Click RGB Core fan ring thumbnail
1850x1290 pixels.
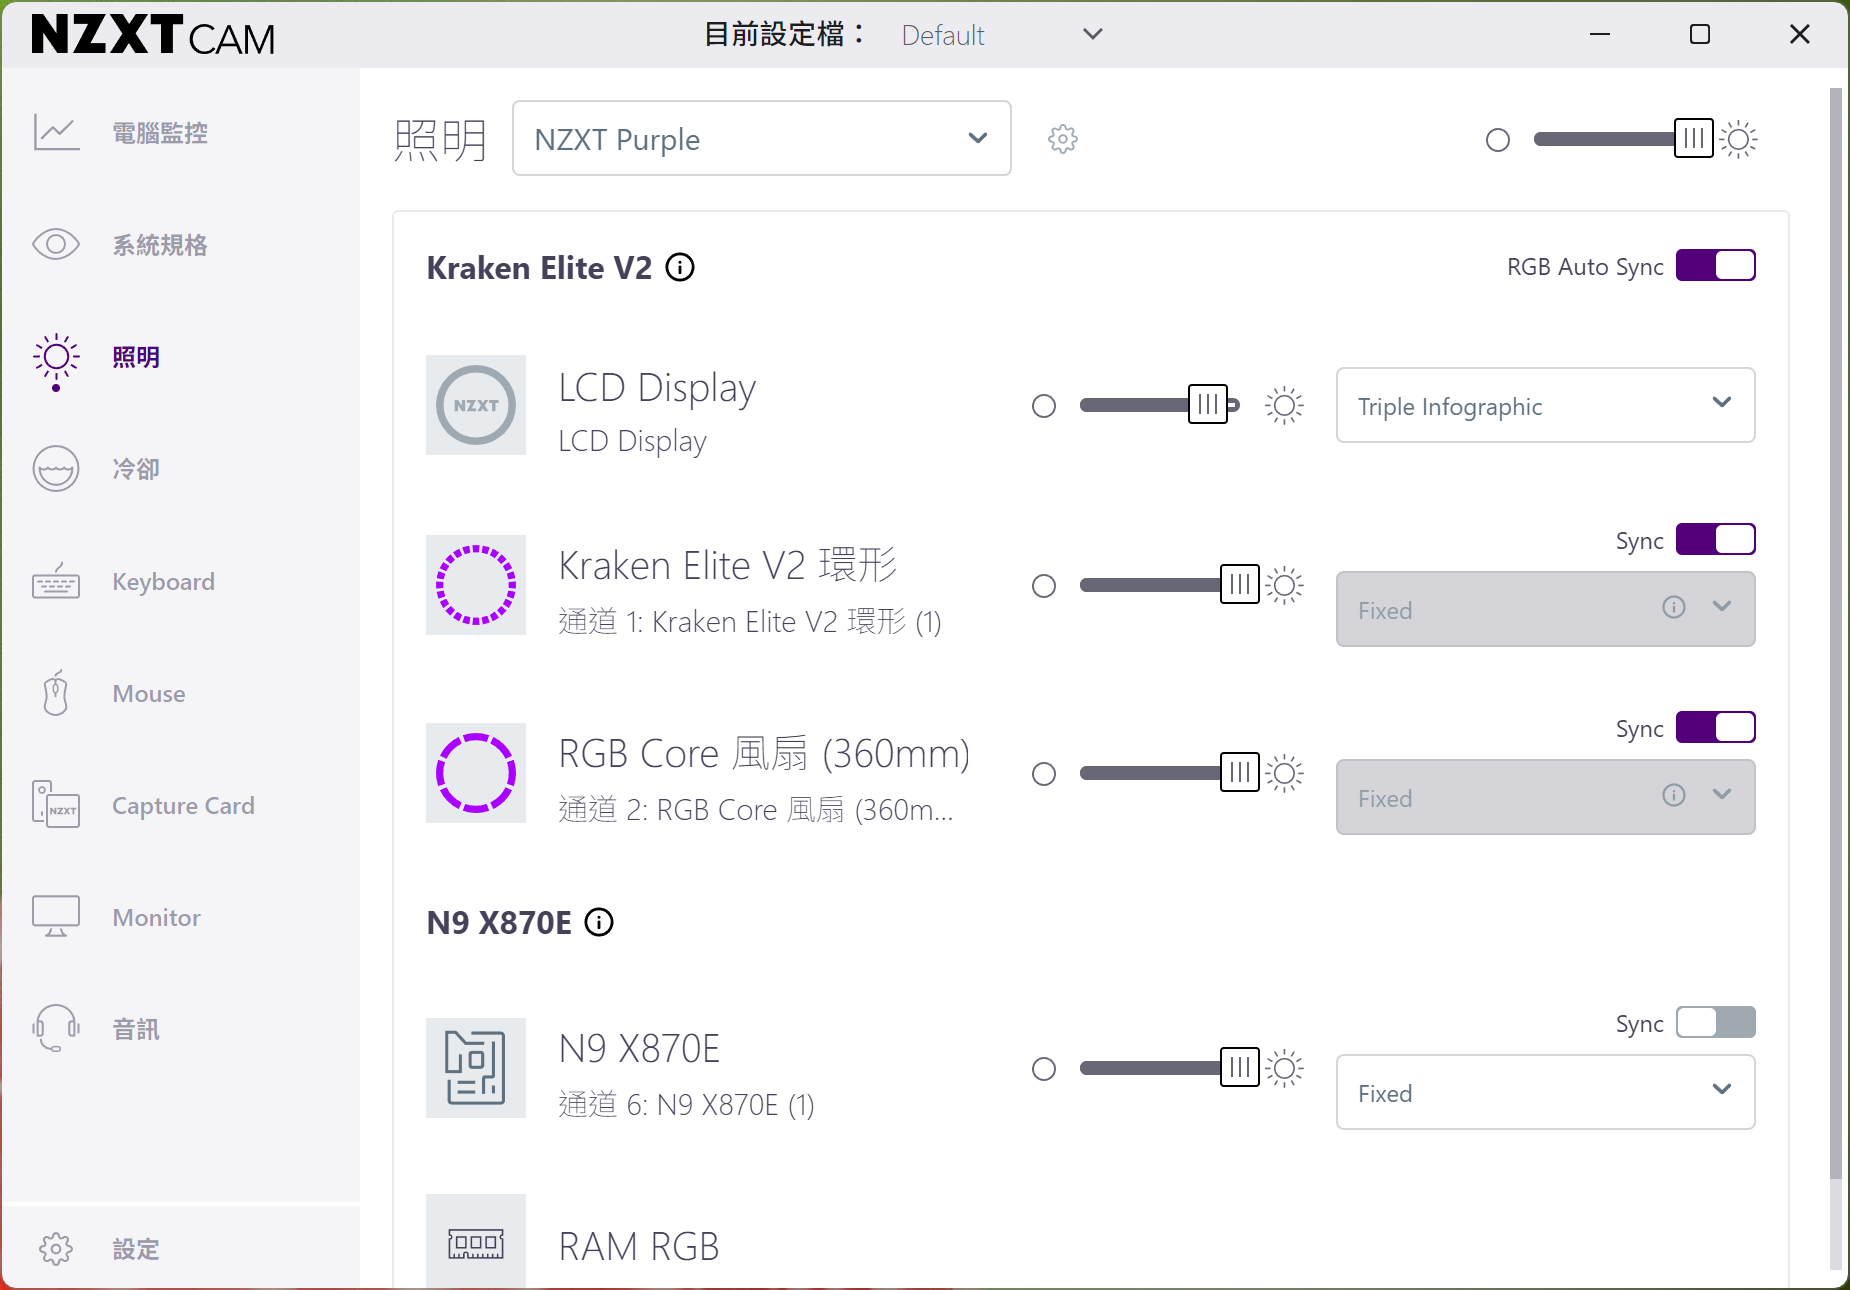[476, 773]
